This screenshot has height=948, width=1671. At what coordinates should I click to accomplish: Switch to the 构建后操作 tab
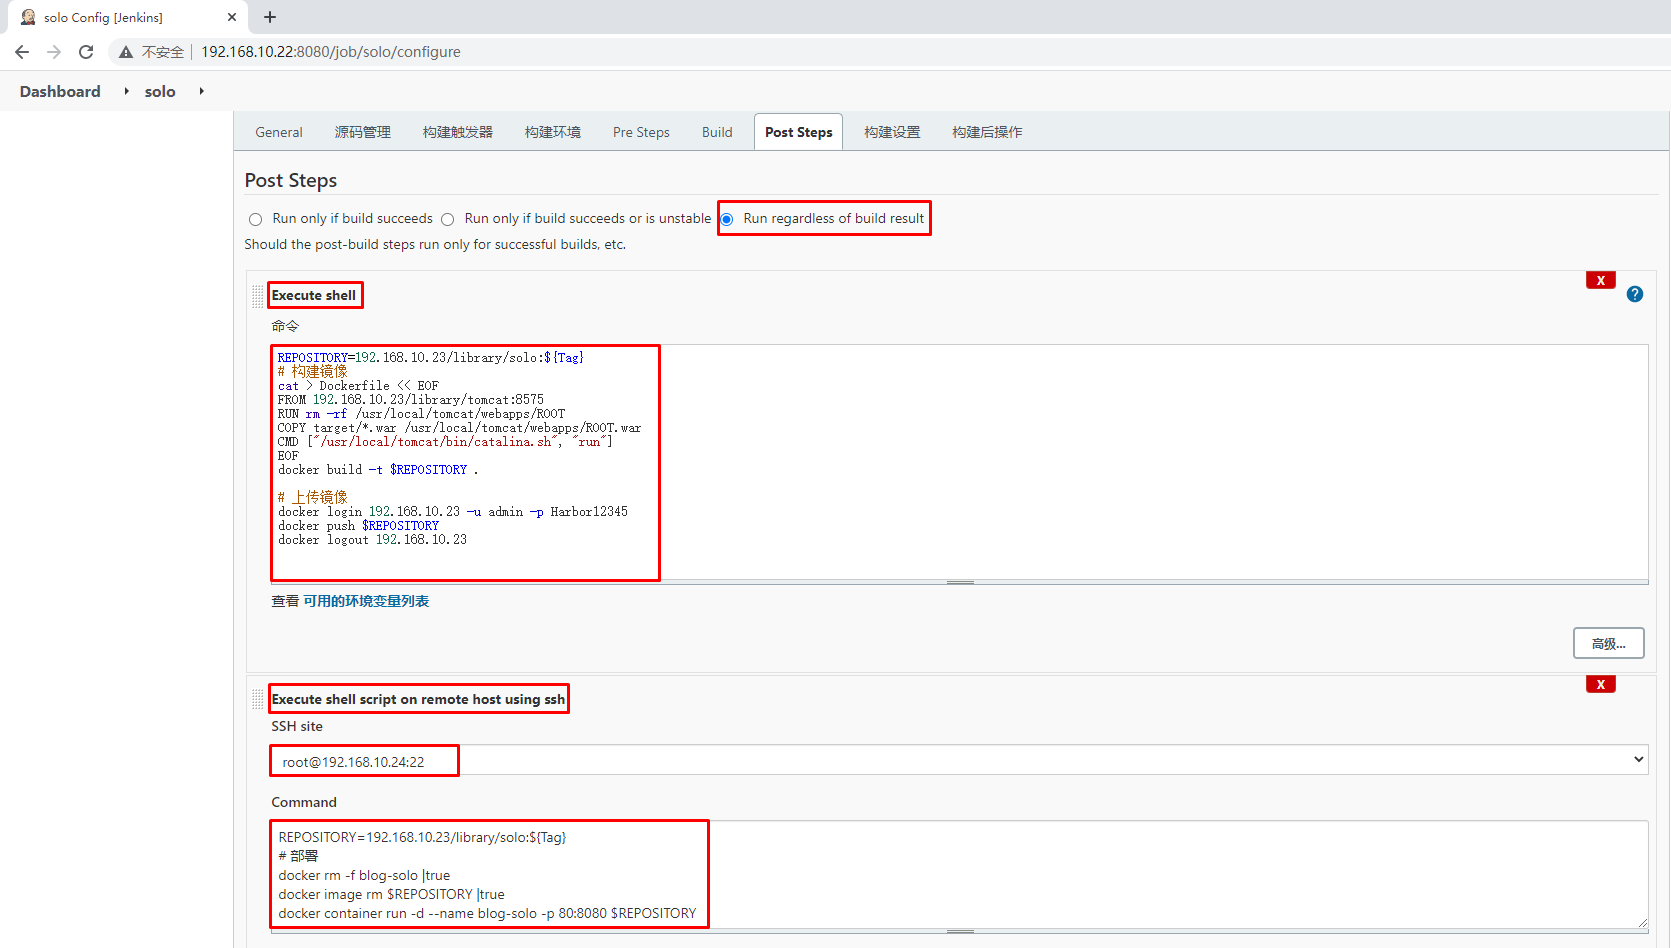(x=987, y=132)
